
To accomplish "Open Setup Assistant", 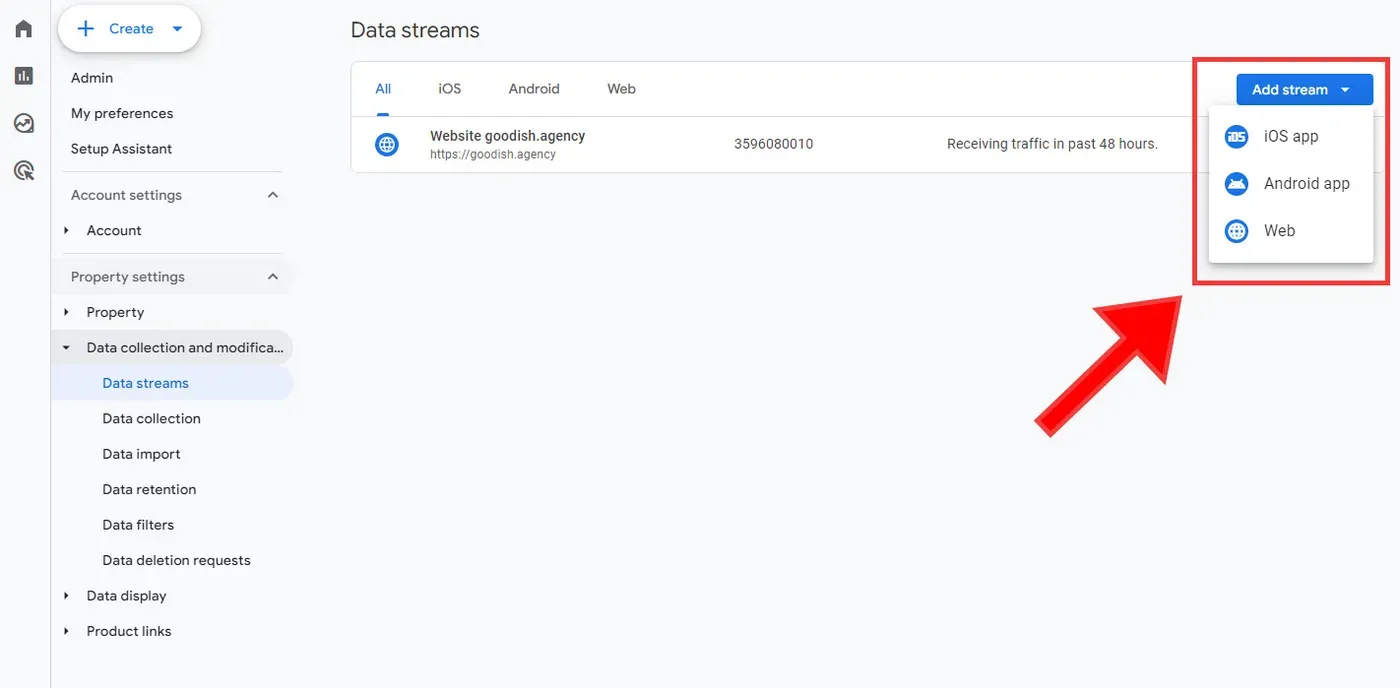I will pos(121,149).
